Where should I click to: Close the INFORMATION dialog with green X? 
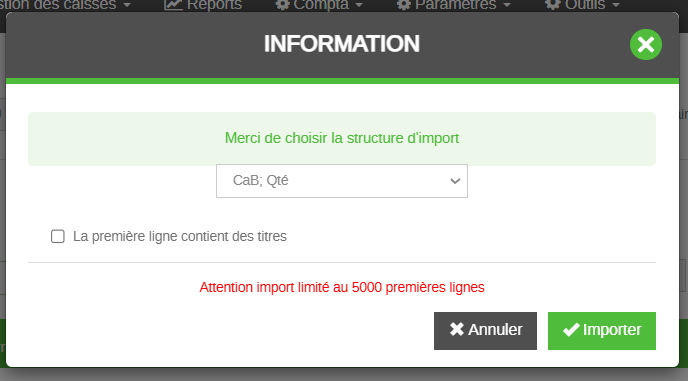click(x=645, y=44)
